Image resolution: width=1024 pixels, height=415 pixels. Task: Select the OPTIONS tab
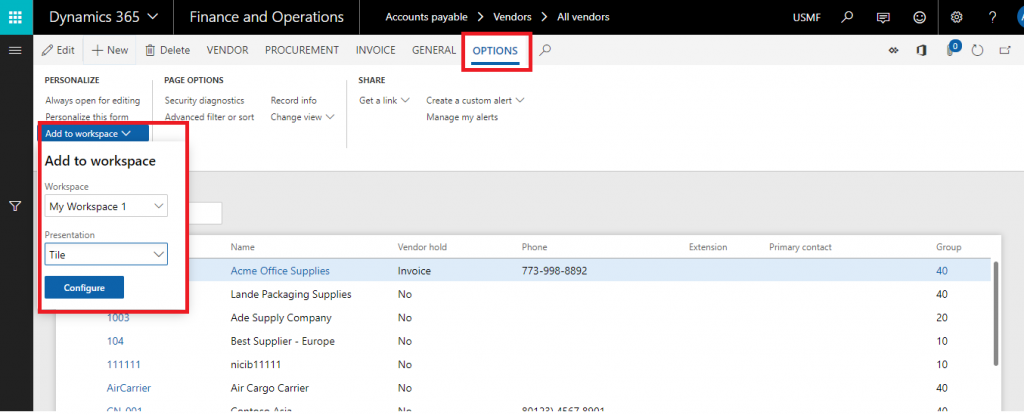coord(495,50)
